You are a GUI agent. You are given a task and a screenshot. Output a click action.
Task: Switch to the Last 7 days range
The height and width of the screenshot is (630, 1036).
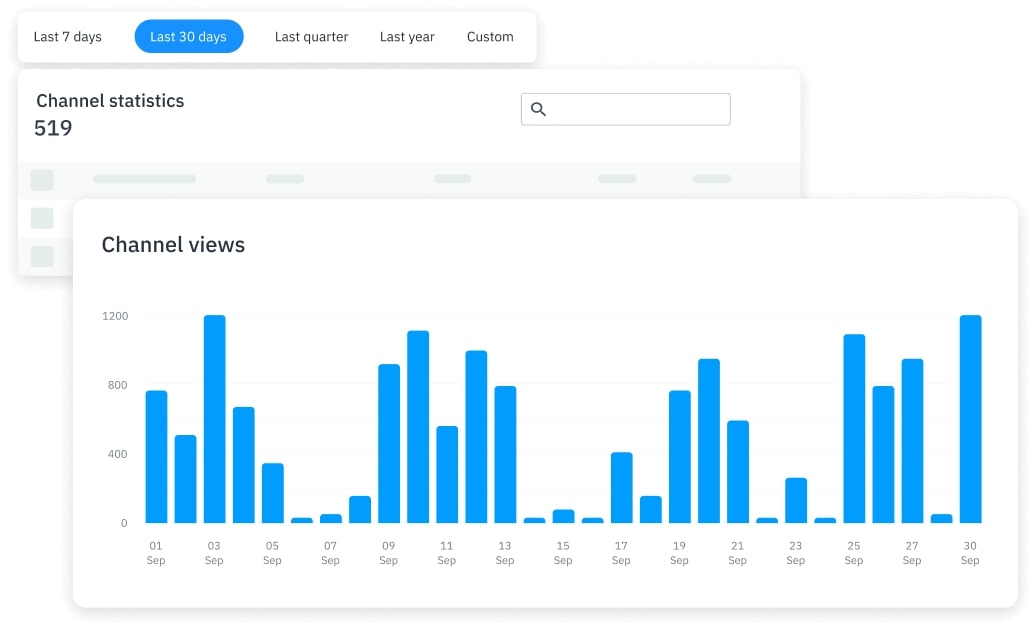pyautogui.click(x=68, y=37)
